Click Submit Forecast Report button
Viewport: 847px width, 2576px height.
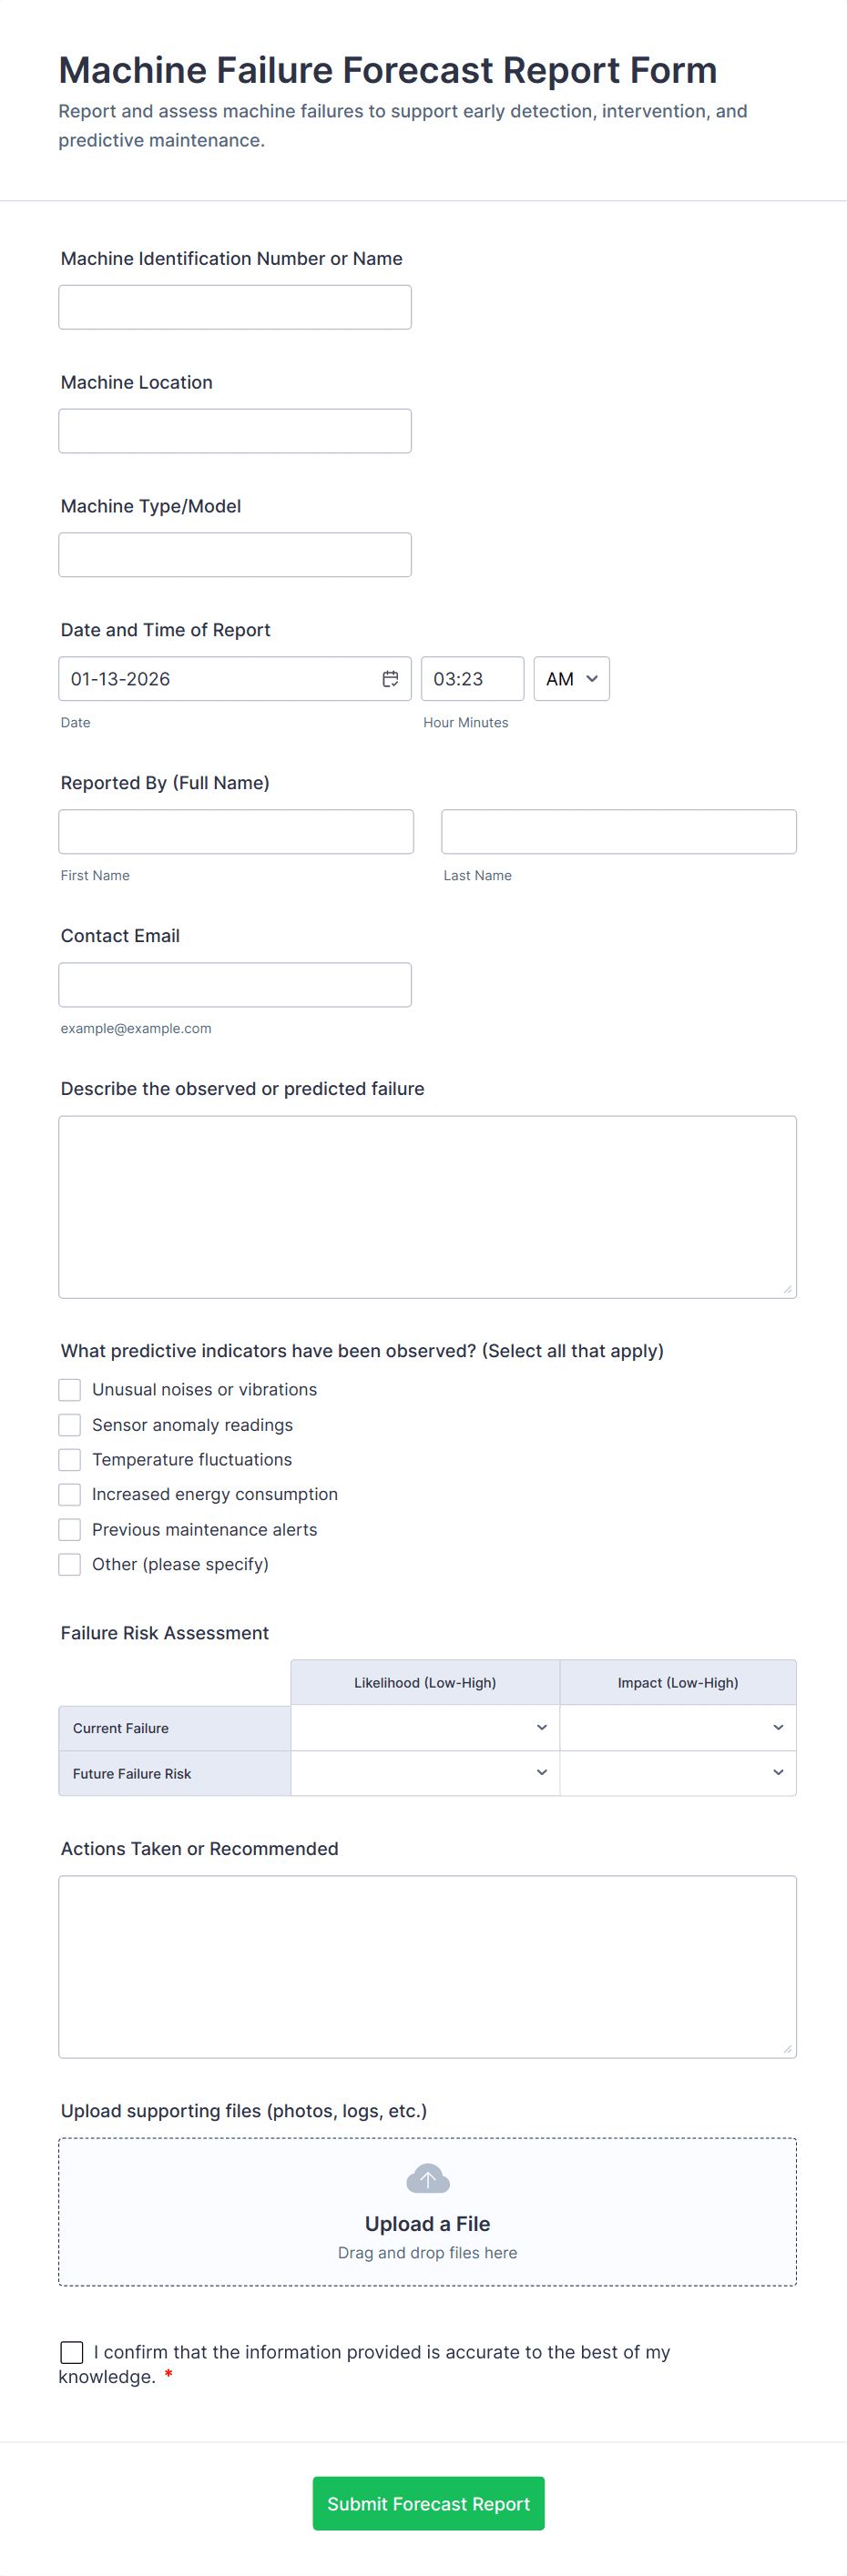[x=428, y=2503]
